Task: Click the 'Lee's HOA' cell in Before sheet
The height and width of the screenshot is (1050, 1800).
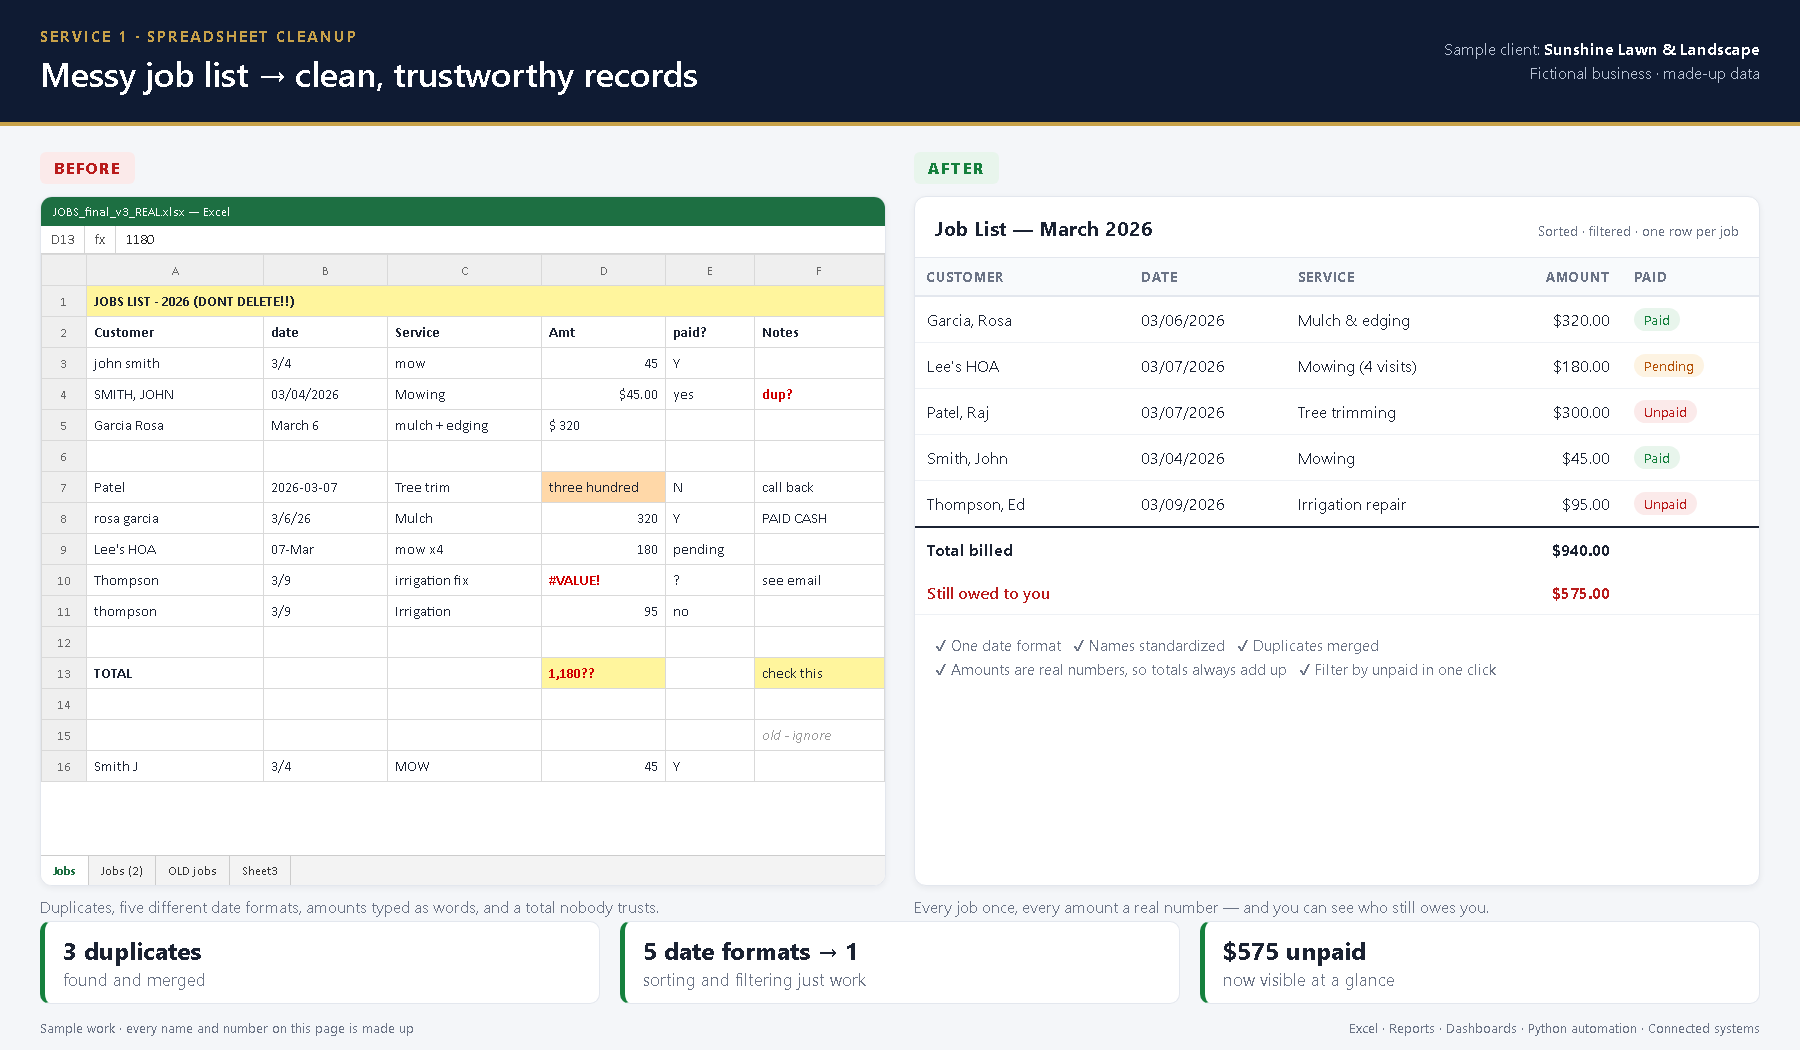Action: click(x=175, y=550)
